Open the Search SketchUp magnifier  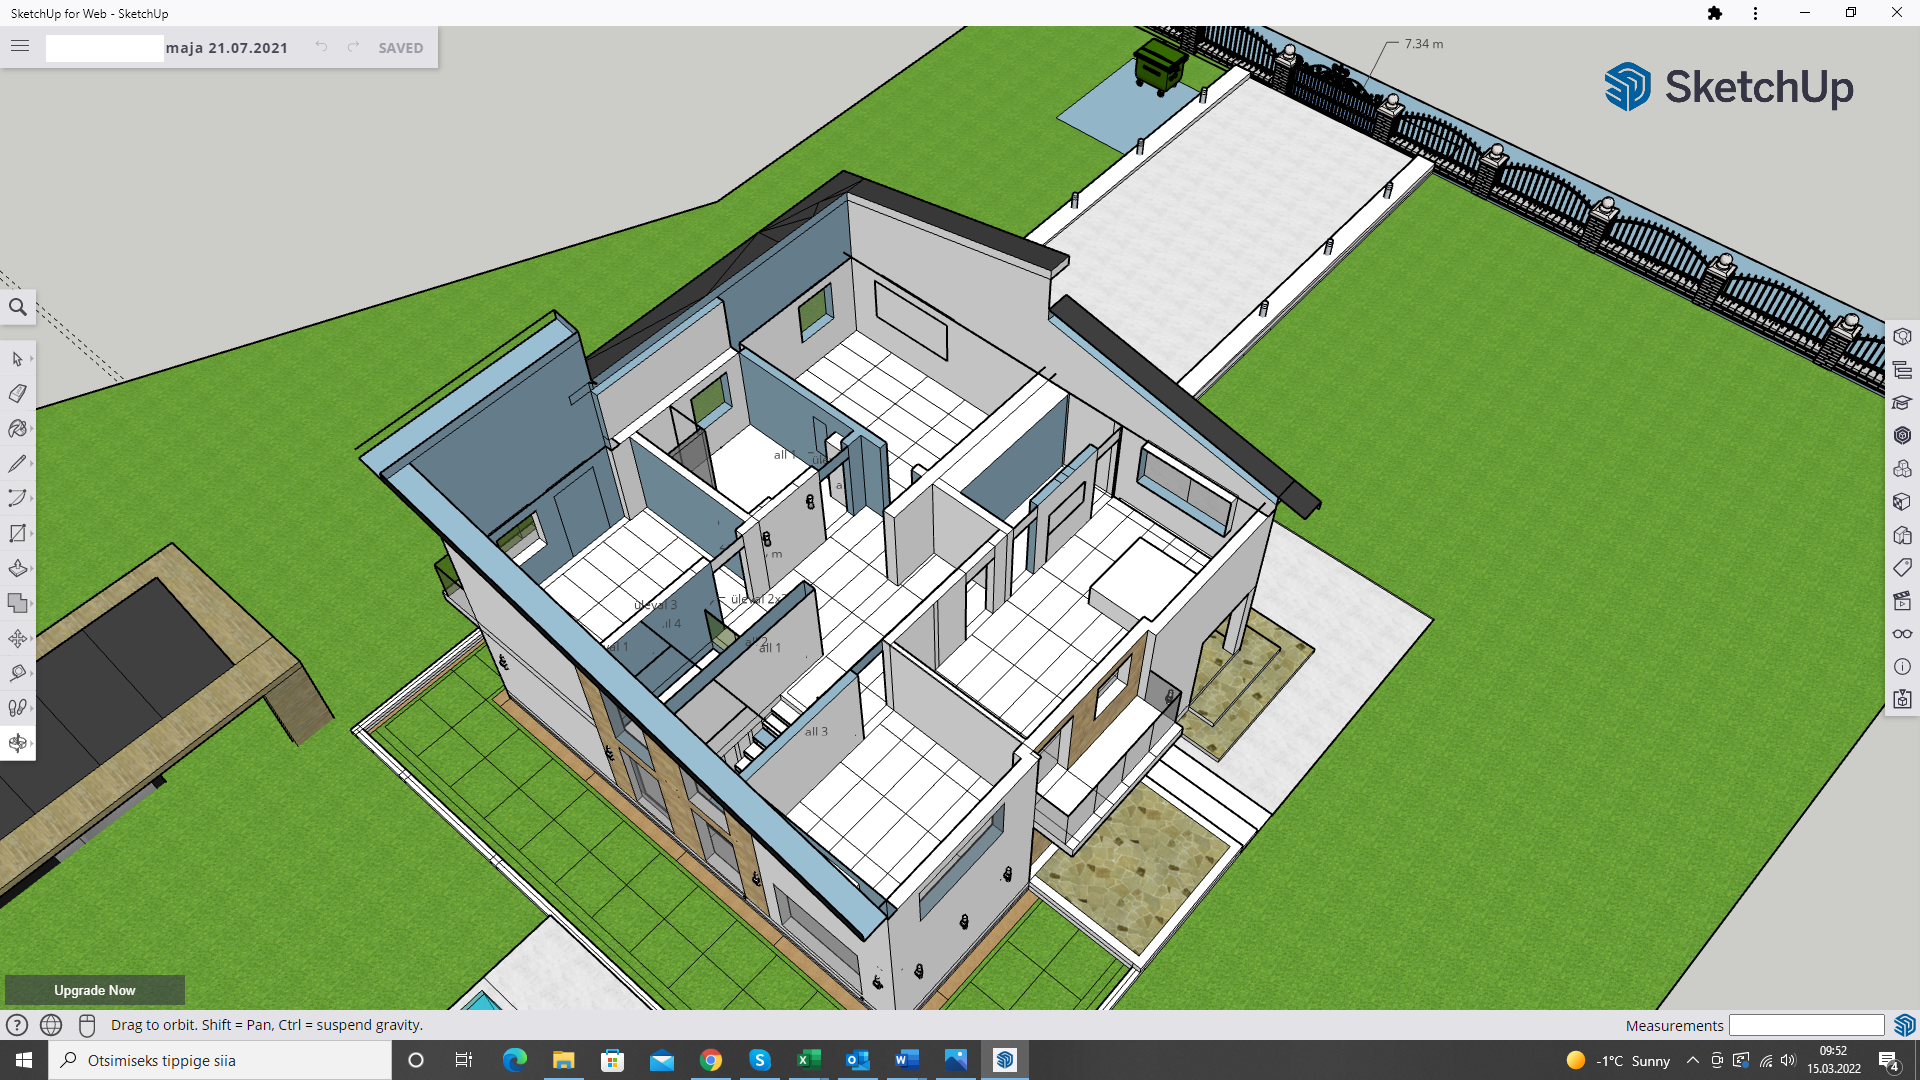tap(18, 307)
